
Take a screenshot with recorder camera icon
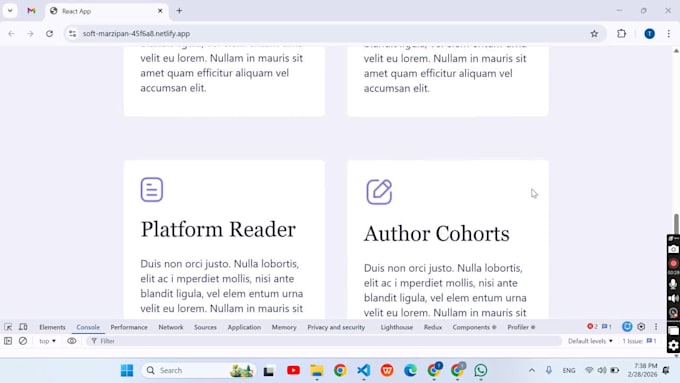tap(673, 249)
